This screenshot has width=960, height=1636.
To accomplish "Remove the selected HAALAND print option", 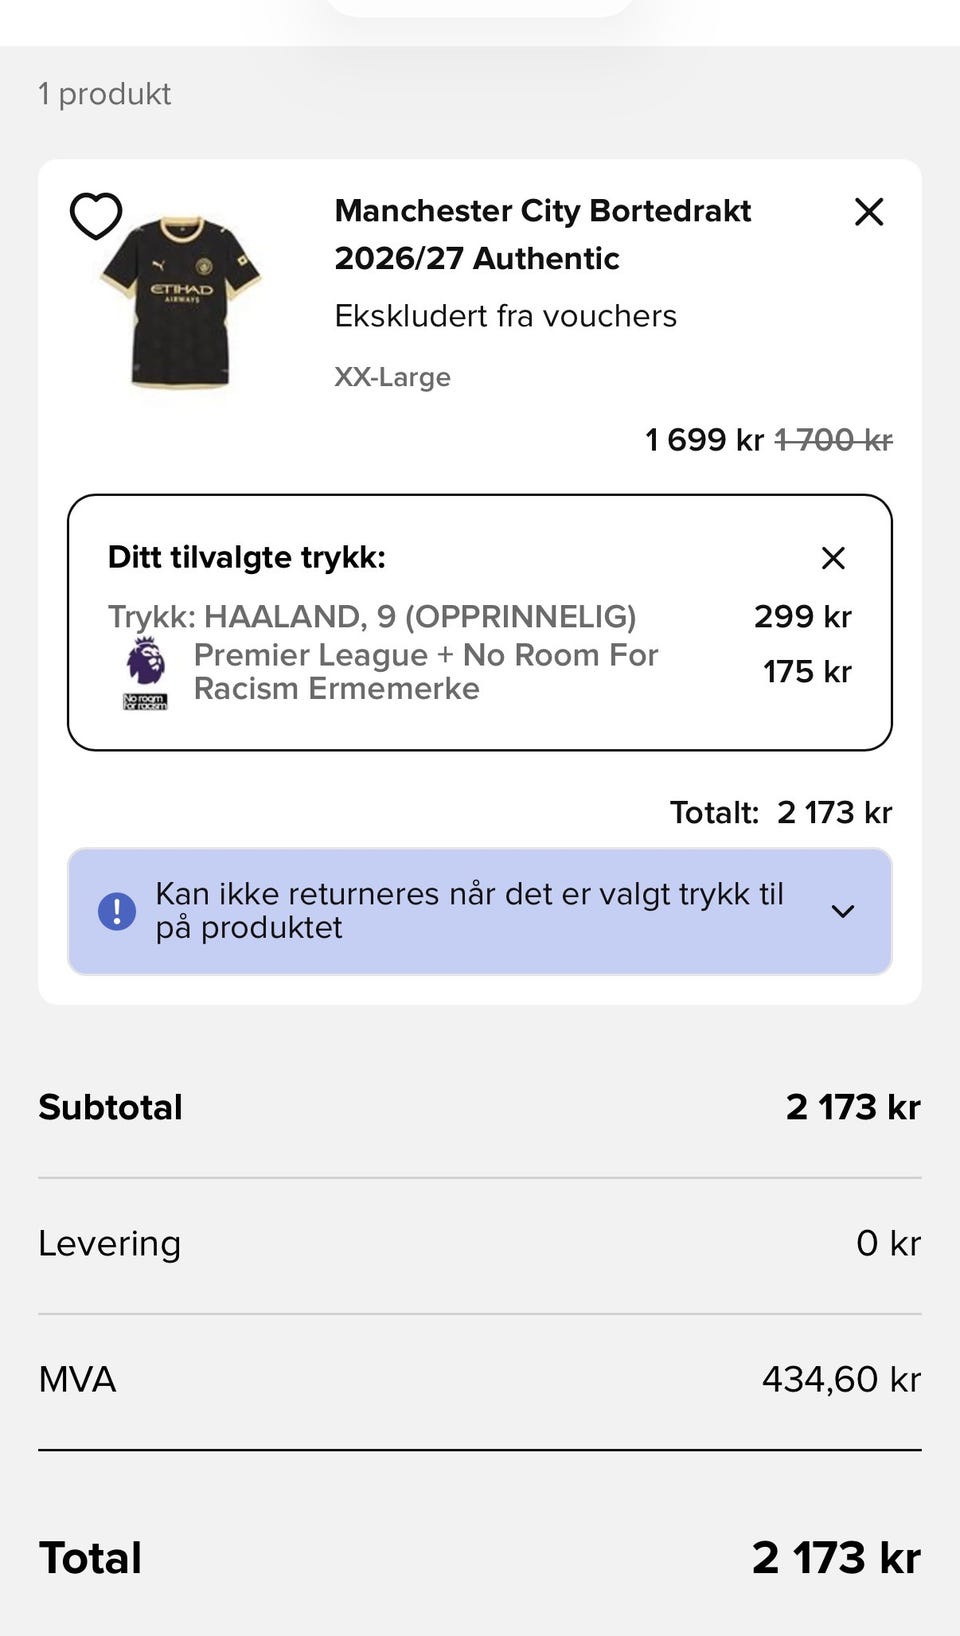I will pos(833,558).
